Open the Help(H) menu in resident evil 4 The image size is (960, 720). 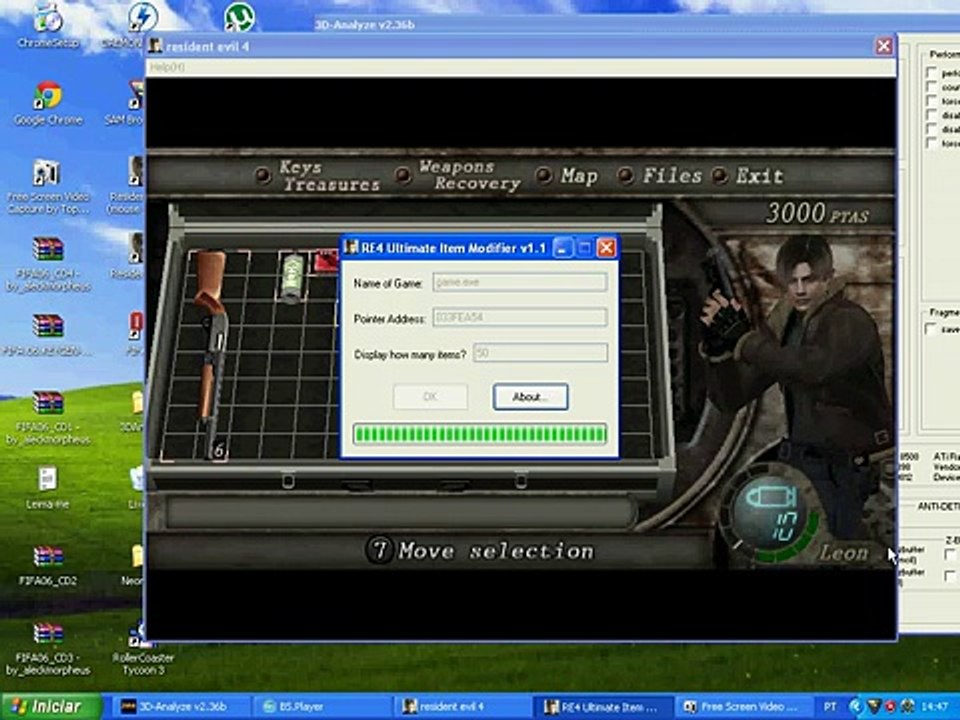[x=167, y=67]
